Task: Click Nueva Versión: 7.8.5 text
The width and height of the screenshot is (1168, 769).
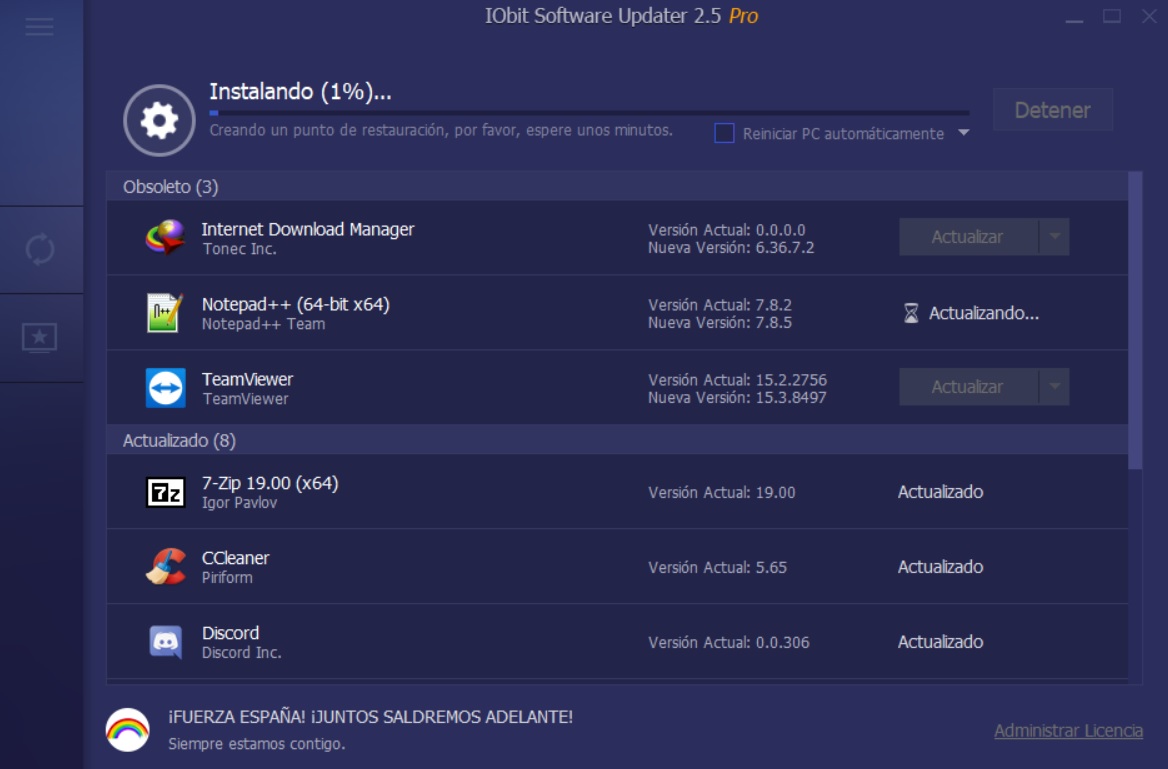Action: 720,323
